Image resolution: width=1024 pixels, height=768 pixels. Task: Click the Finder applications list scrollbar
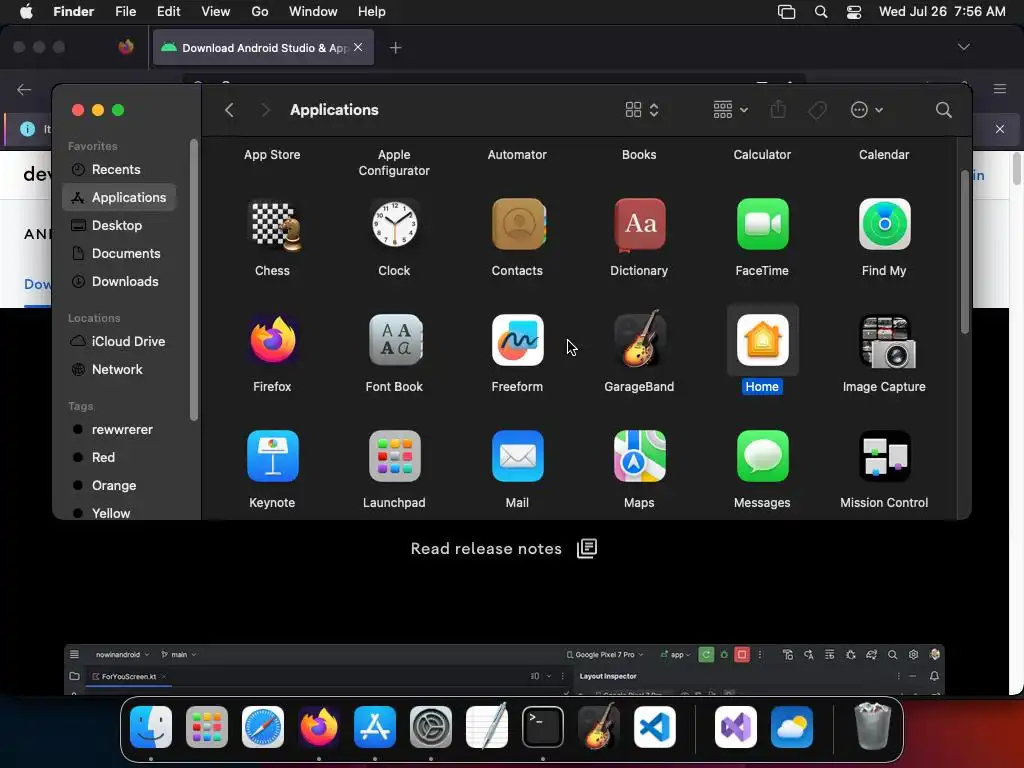pyautogui.click(x=965, y=252)
